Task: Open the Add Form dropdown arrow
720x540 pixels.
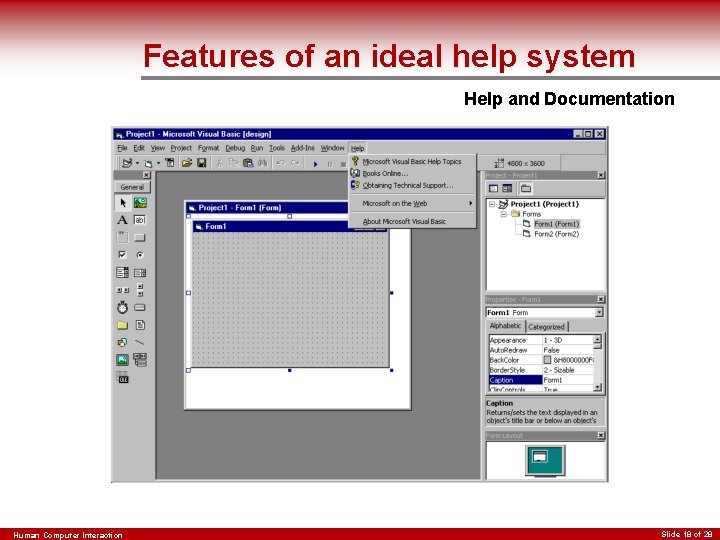Action: click(x=158, y=163)
